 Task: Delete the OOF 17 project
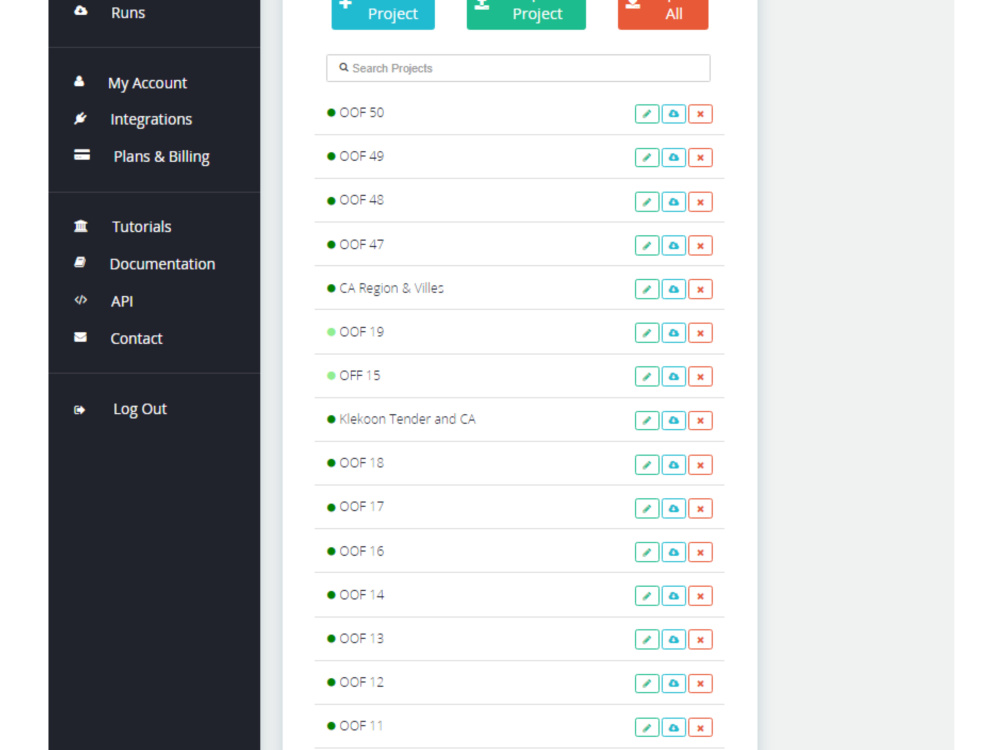pyautogui.click(x=700, y=509)
